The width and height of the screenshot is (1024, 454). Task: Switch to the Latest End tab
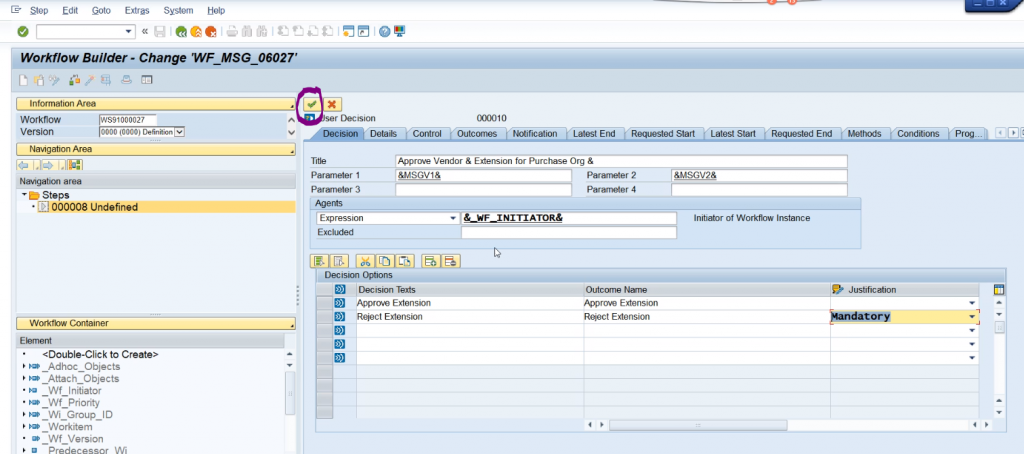594,133
